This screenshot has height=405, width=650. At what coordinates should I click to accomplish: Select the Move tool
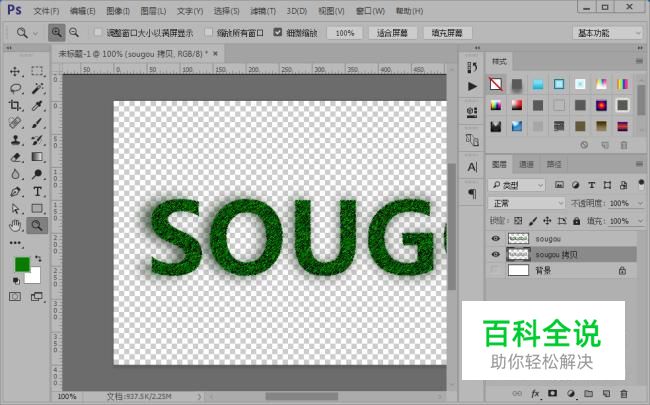point(15,71)
